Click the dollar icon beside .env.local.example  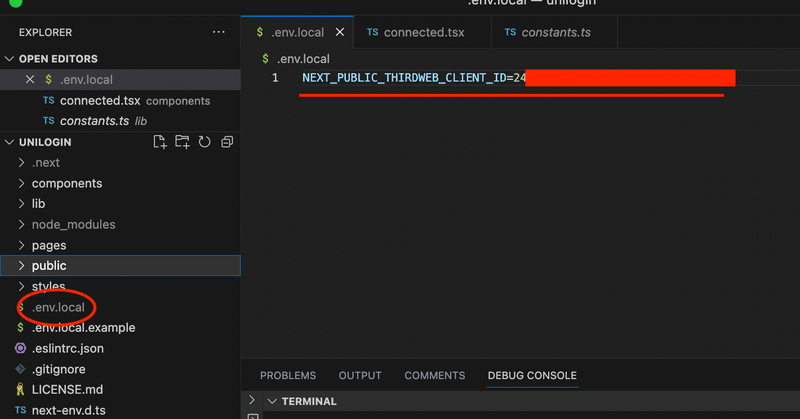click(20, 327)
